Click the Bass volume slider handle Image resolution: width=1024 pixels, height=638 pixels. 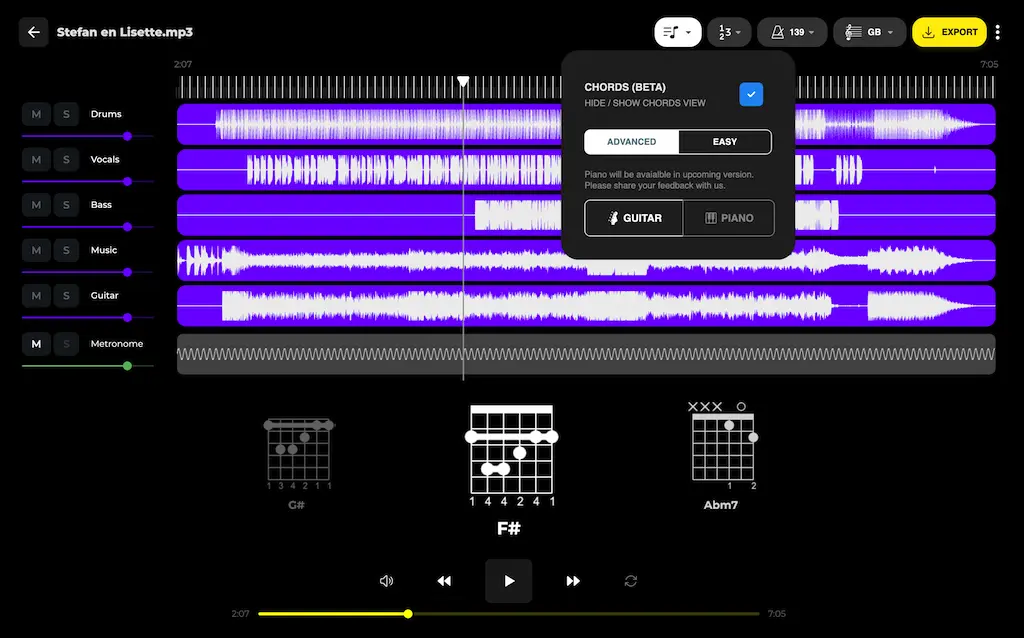click(127, 227)
